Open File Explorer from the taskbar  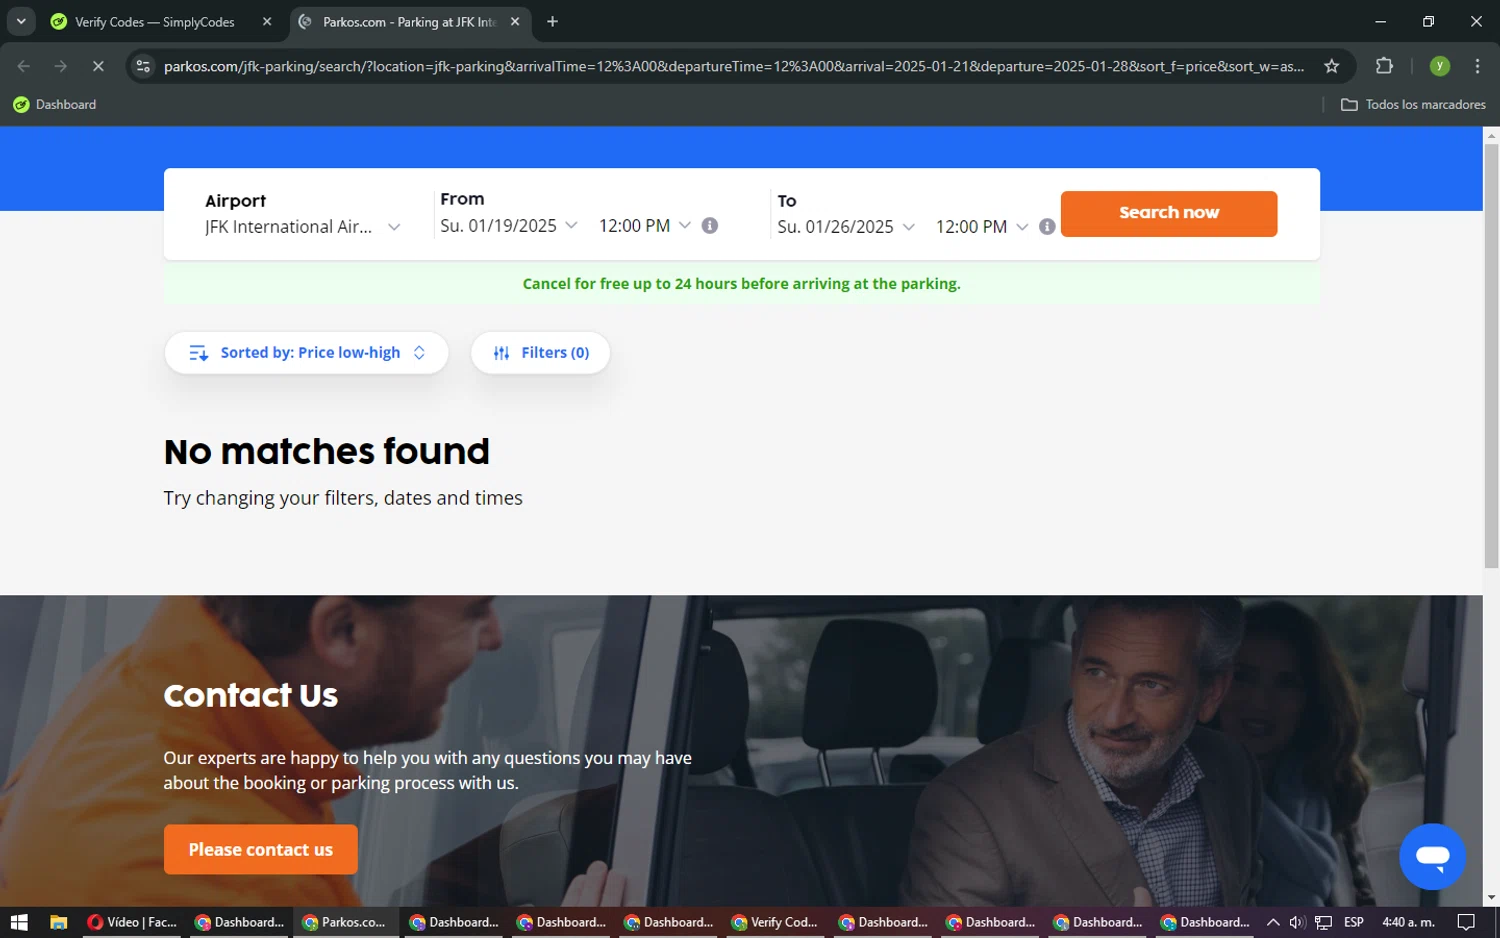[x=58, y=922]
